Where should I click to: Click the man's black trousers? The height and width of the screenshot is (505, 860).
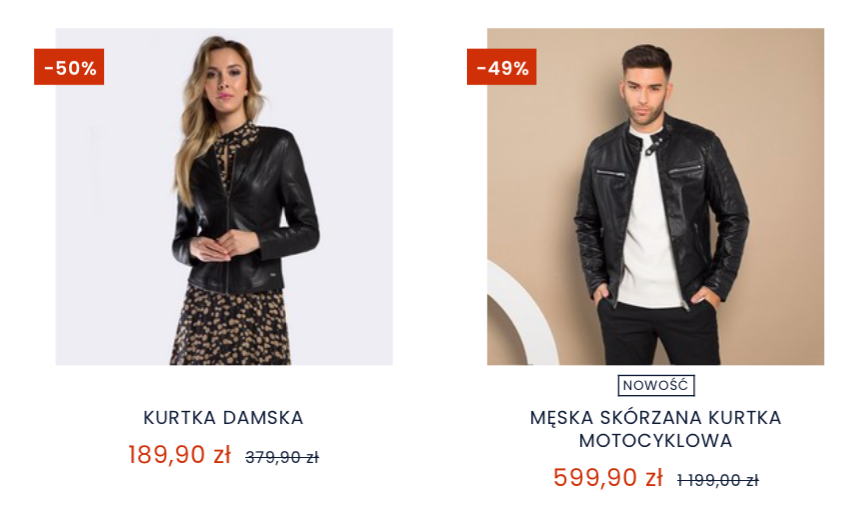click(x=655, y=335)
